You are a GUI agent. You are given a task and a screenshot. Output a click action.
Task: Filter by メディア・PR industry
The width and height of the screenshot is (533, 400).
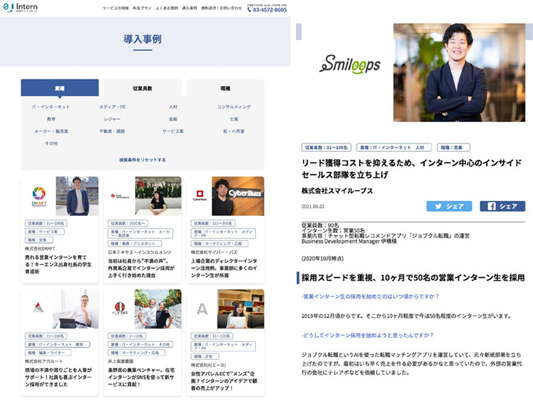[x=112, y=107]
